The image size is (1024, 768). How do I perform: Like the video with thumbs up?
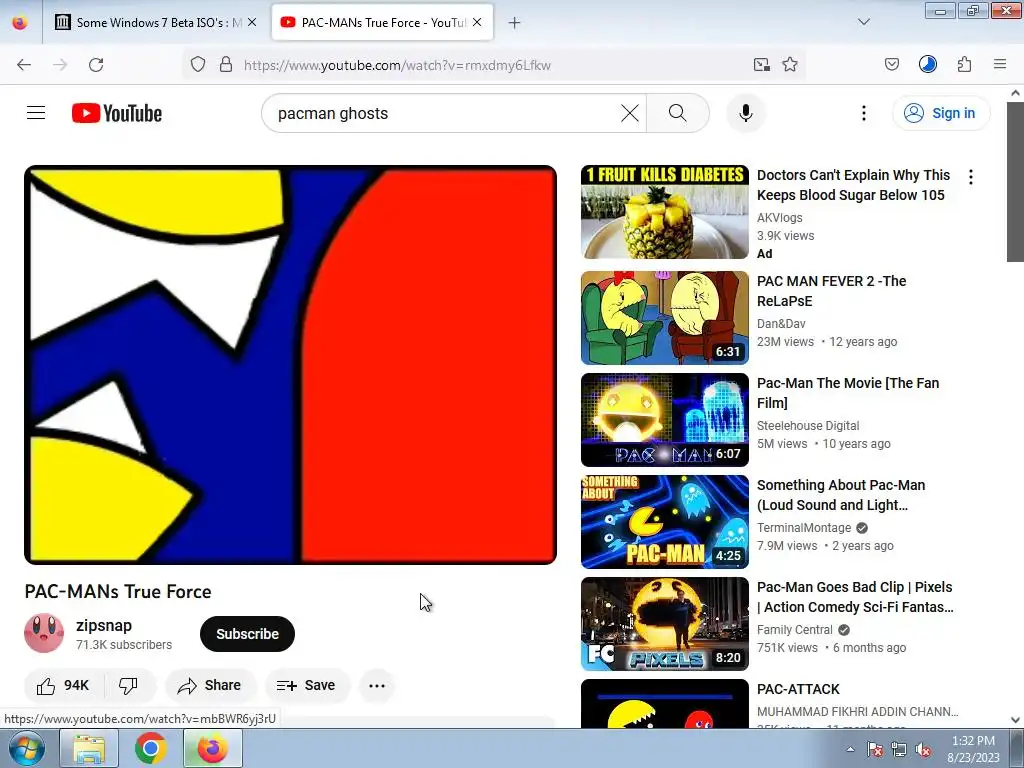coord(63,685)
